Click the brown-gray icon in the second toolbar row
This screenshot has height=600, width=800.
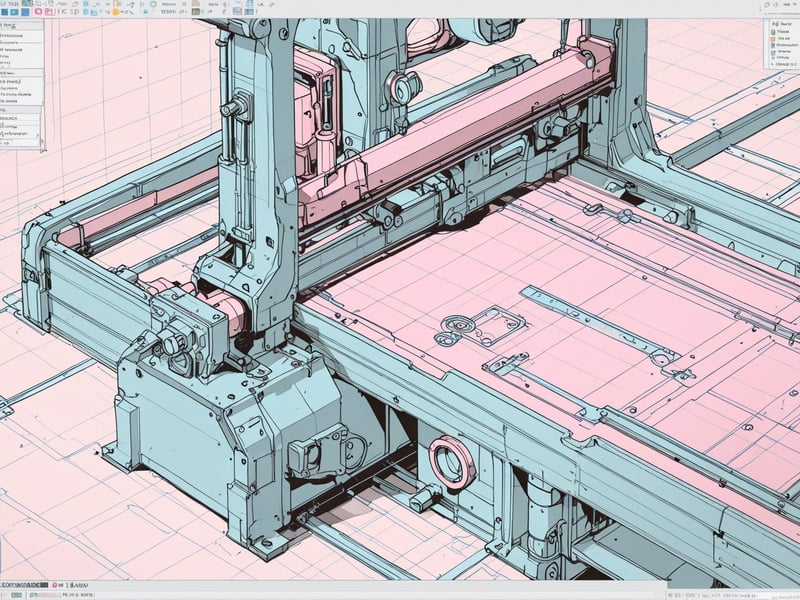196,12
